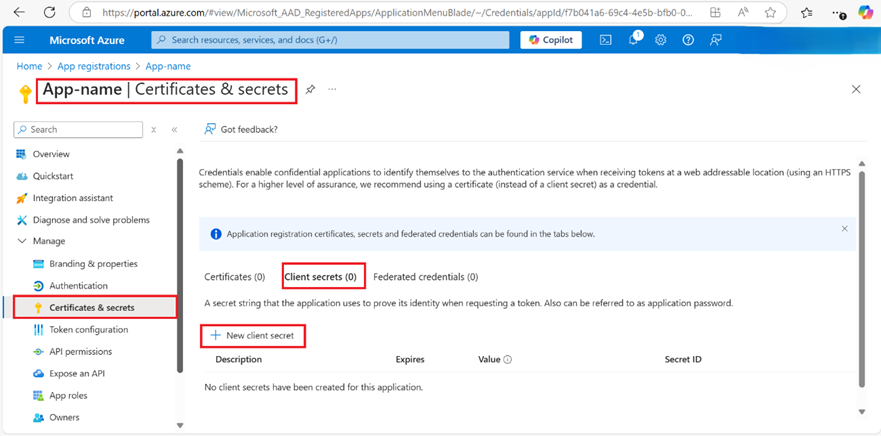Open Authentication in the sidebar

pos(78,285)
